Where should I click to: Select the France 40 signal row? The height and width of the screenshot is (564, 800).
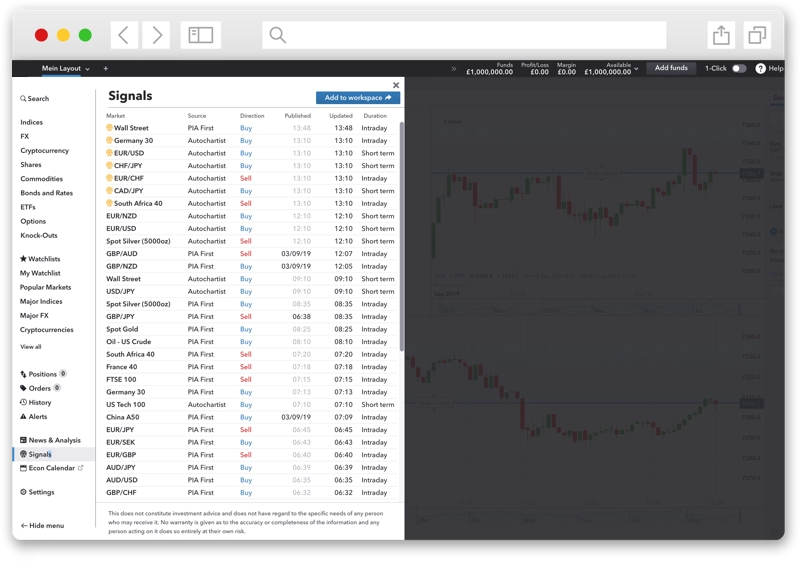pyautogui.click(x=250, y=366)
